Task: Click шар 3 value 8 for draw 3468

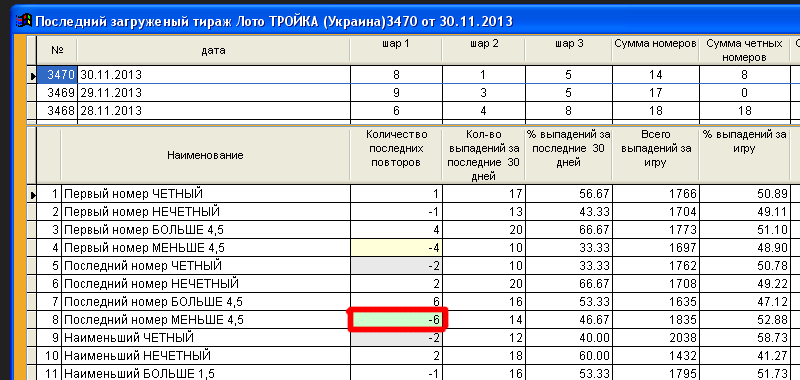Action: click(x=568, y=111)
